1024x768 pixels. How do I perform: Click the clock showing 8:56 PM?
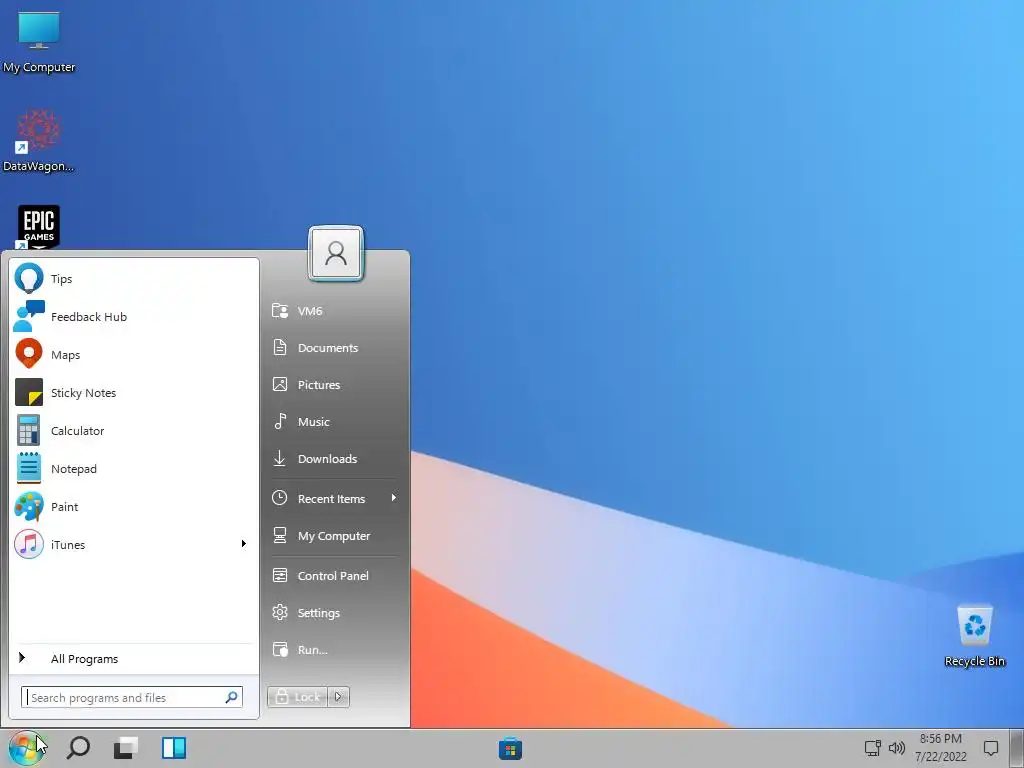coord(940,739)
